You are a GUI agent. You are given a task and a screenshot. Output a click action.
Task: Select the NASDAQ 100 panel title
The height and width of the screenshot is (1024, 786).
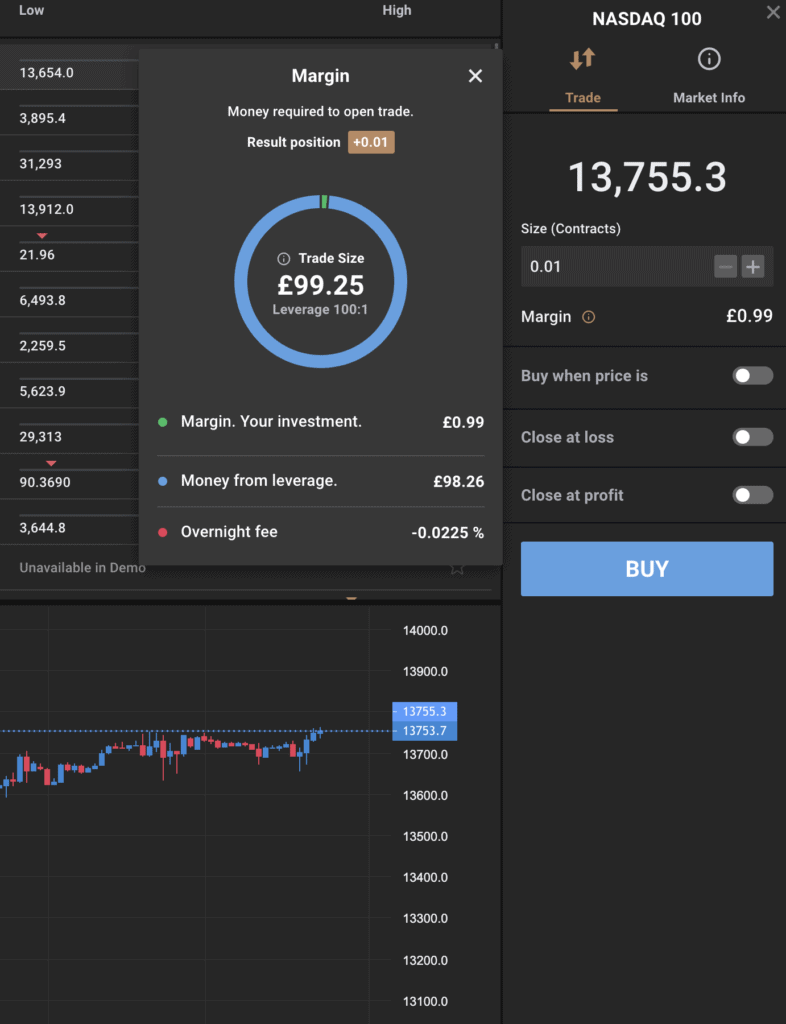647,19
